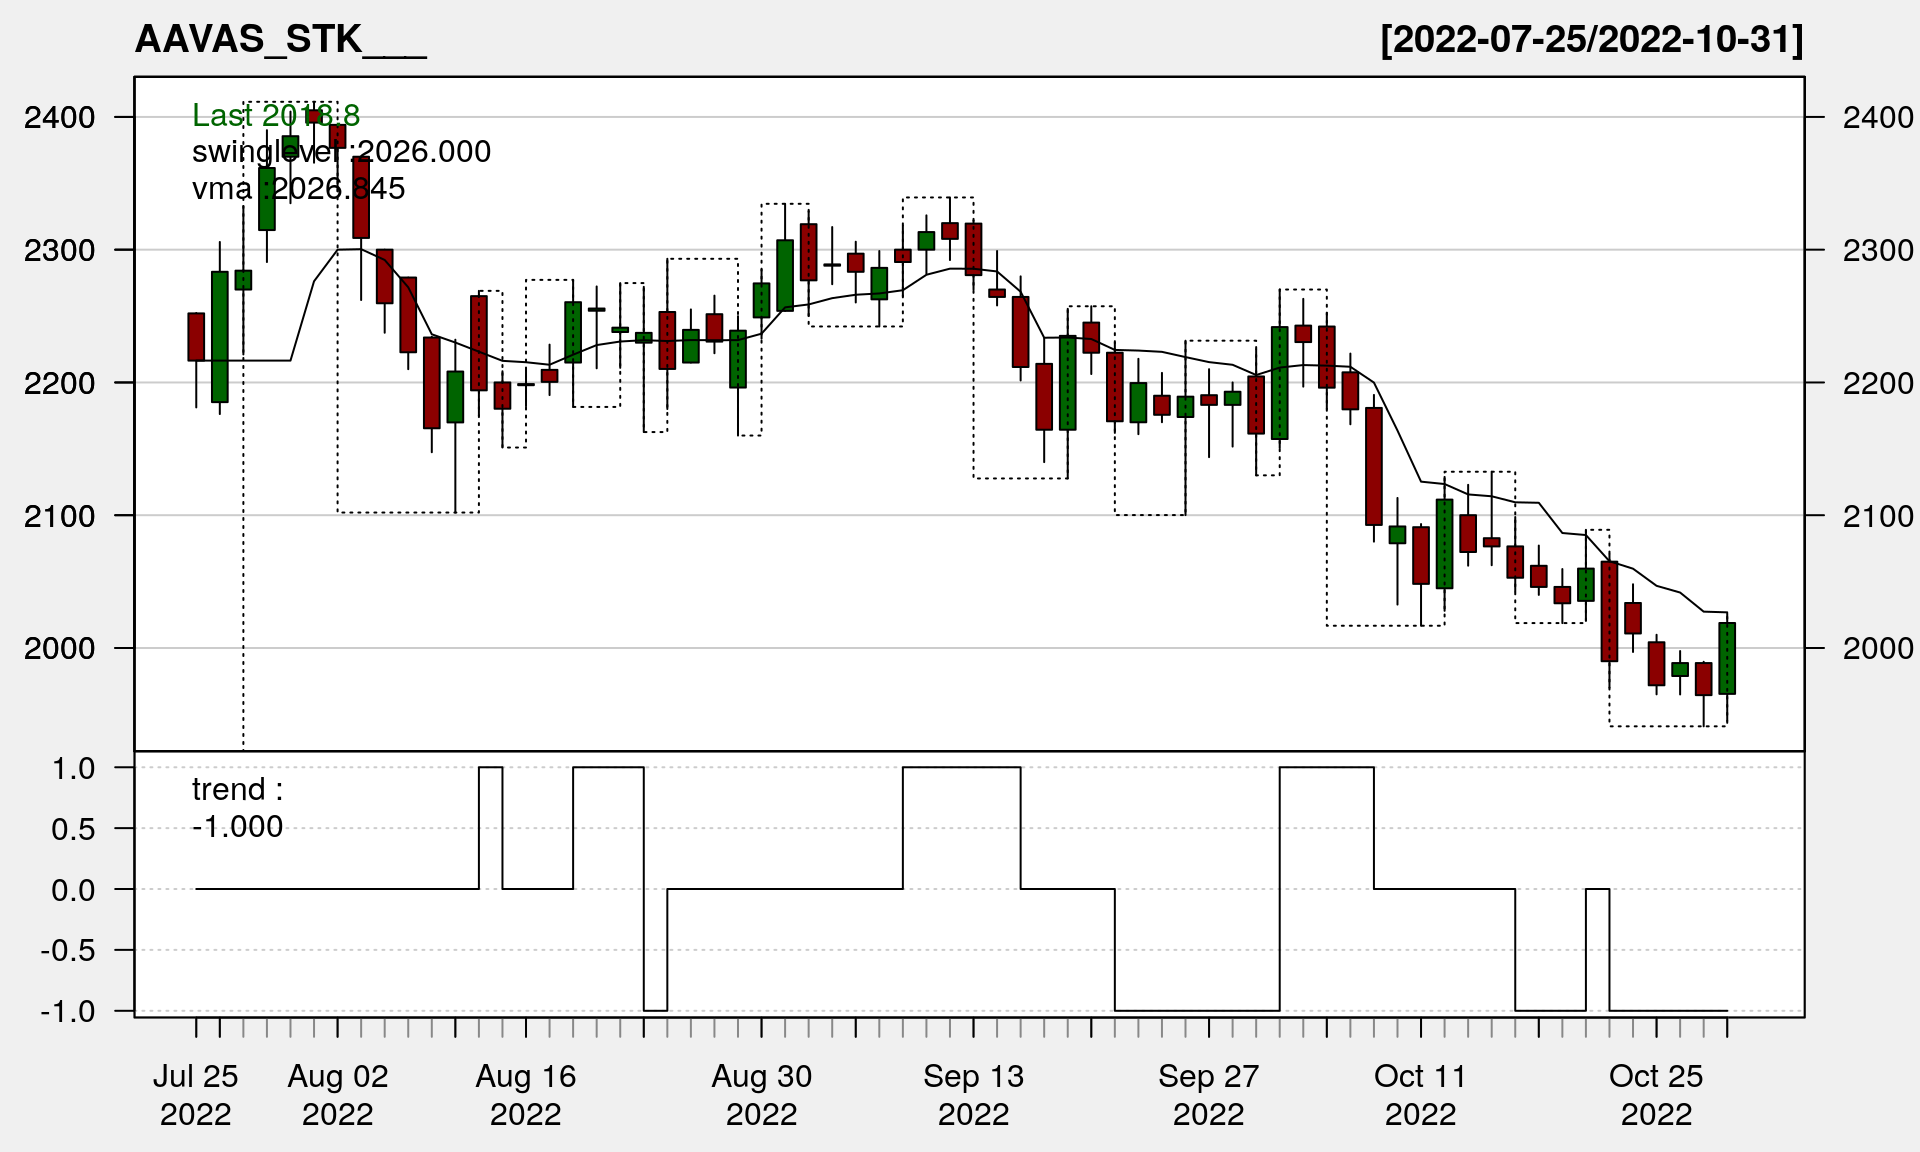
Task: Click the green Last price label
Action: pos(275,116)
